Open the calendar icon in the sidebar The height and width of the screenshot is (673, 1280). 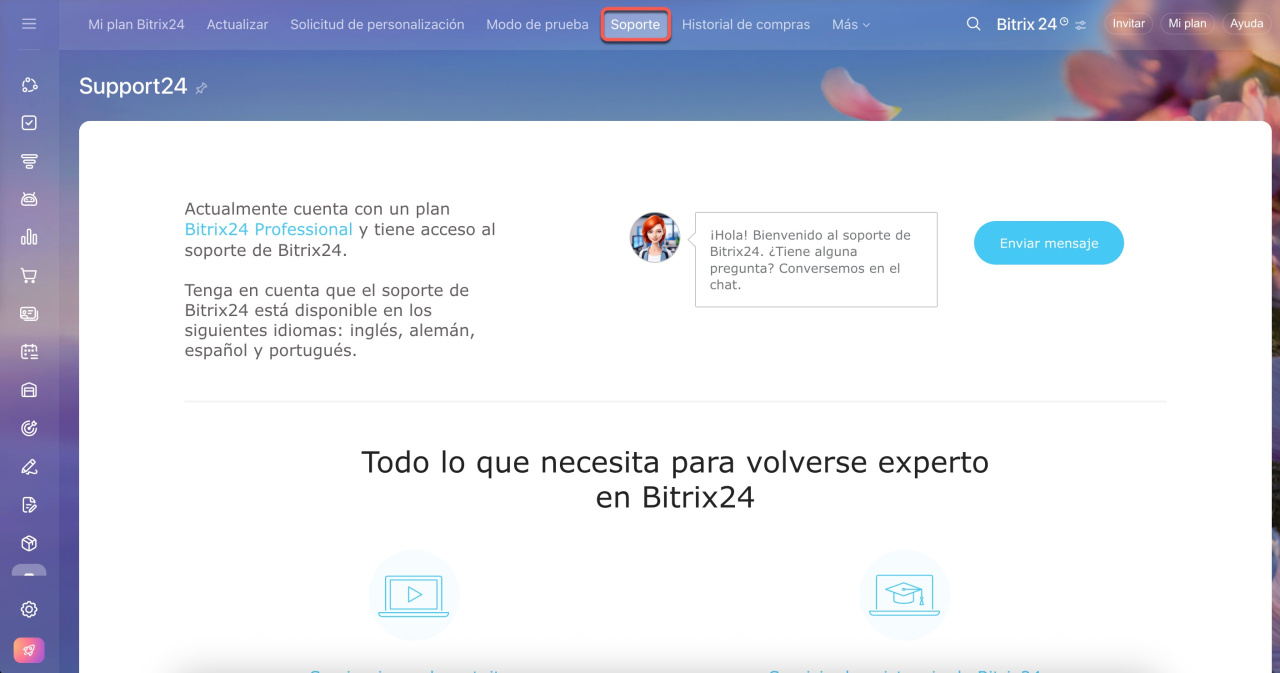click(x=29, y=352)
